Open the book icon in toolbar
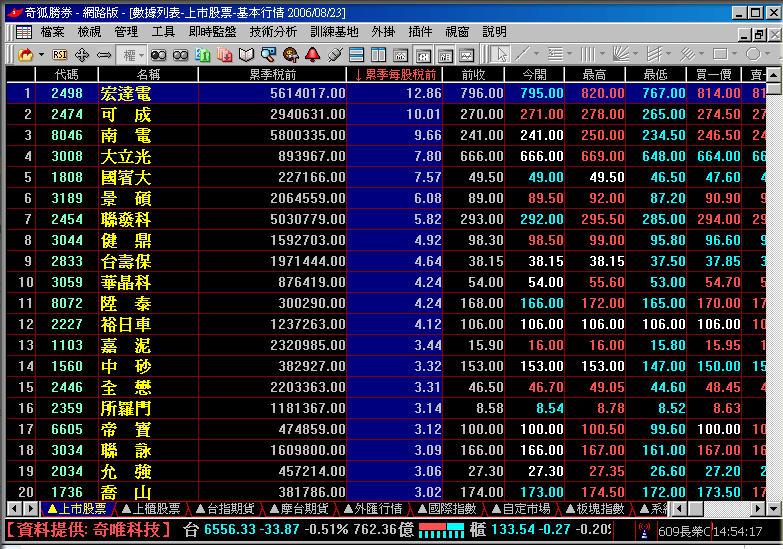Viewport: 783px width, 549px height. (247, 54)
